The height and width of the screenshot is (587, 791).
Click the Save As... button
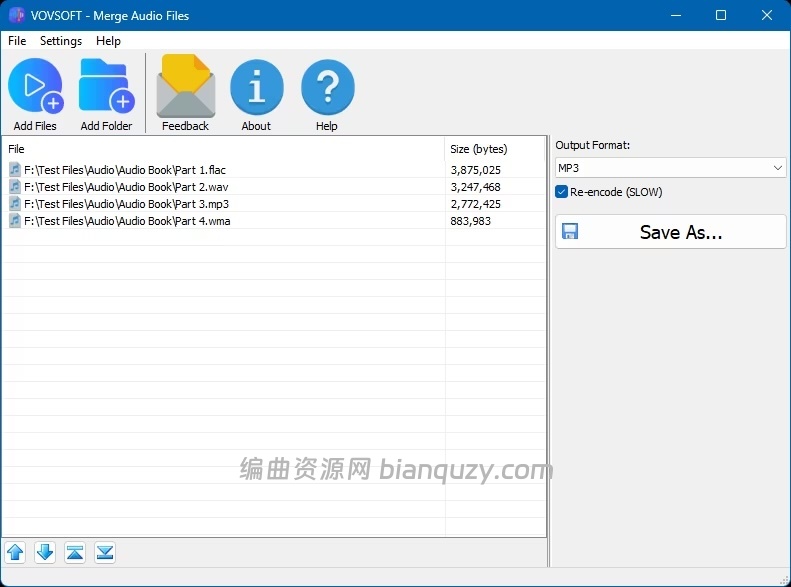click(x=671, y=232)
